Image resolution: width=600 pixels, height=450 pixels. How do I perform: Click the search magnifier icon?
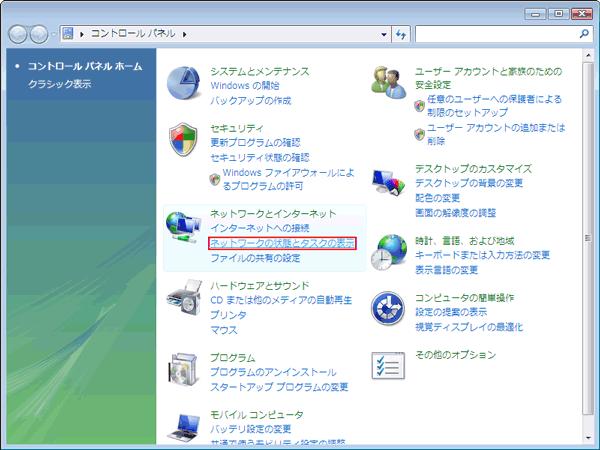[584, 34]
